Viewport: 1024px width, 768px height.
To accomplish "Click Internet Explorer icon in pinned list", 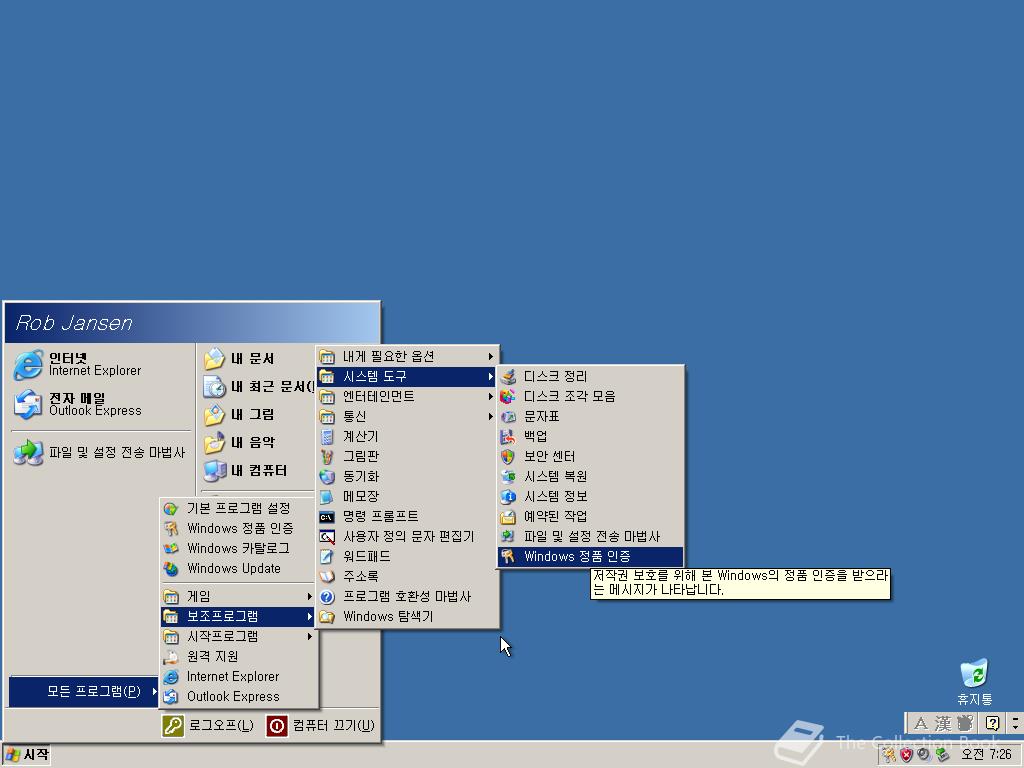I will point(28,364).
